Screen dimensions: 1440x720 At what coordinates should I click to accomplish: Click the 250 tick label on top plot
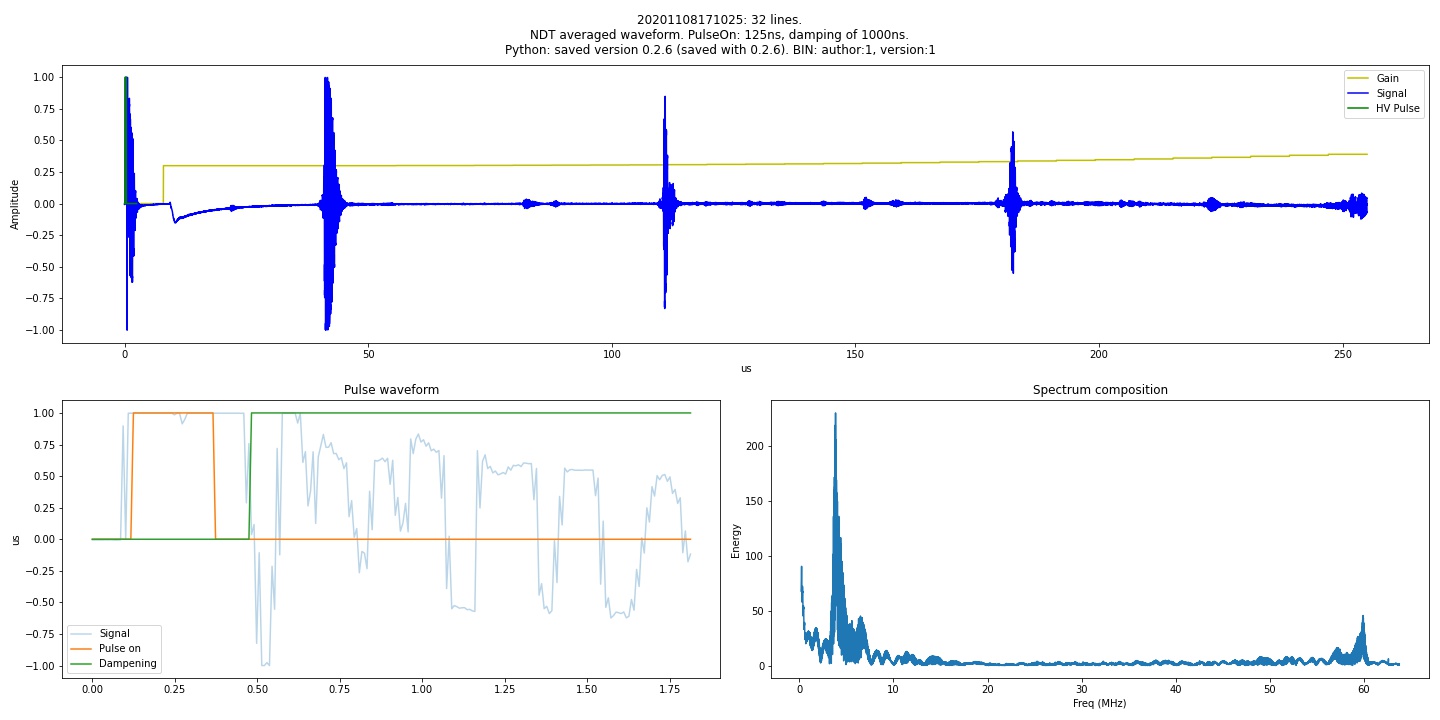pos(1343,355)
